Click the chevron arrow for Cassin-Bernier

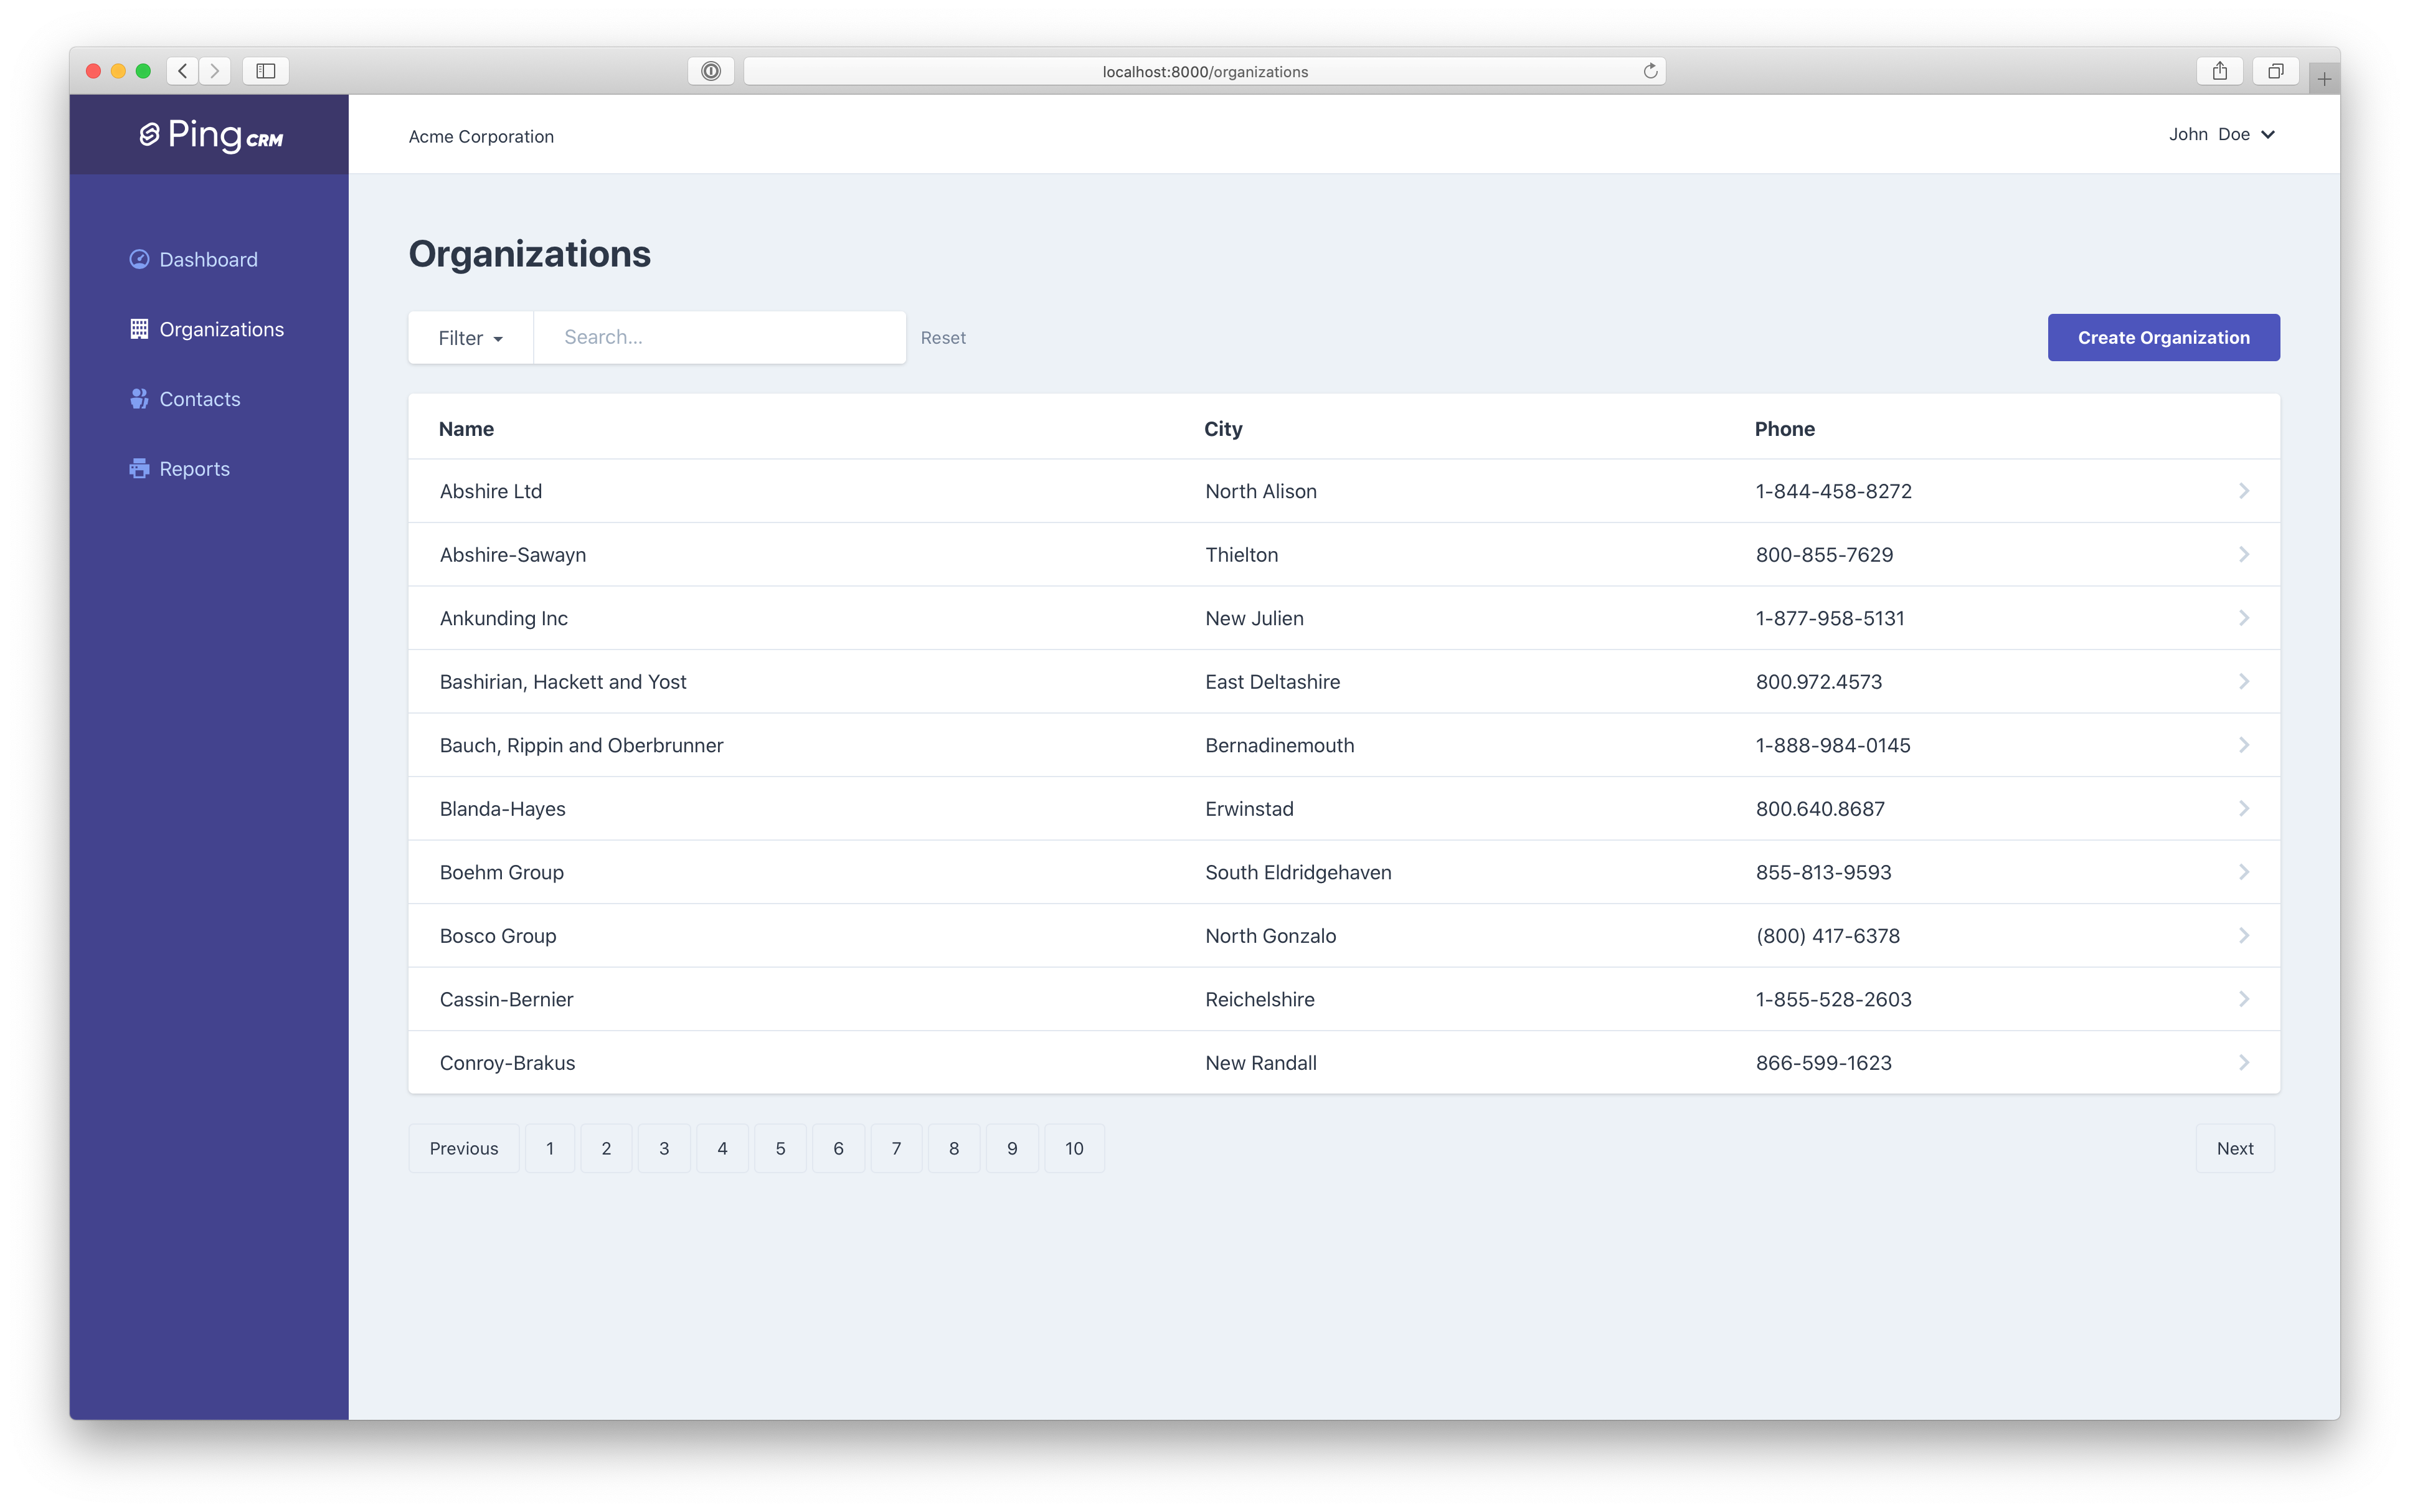(x=2244, y=998)
